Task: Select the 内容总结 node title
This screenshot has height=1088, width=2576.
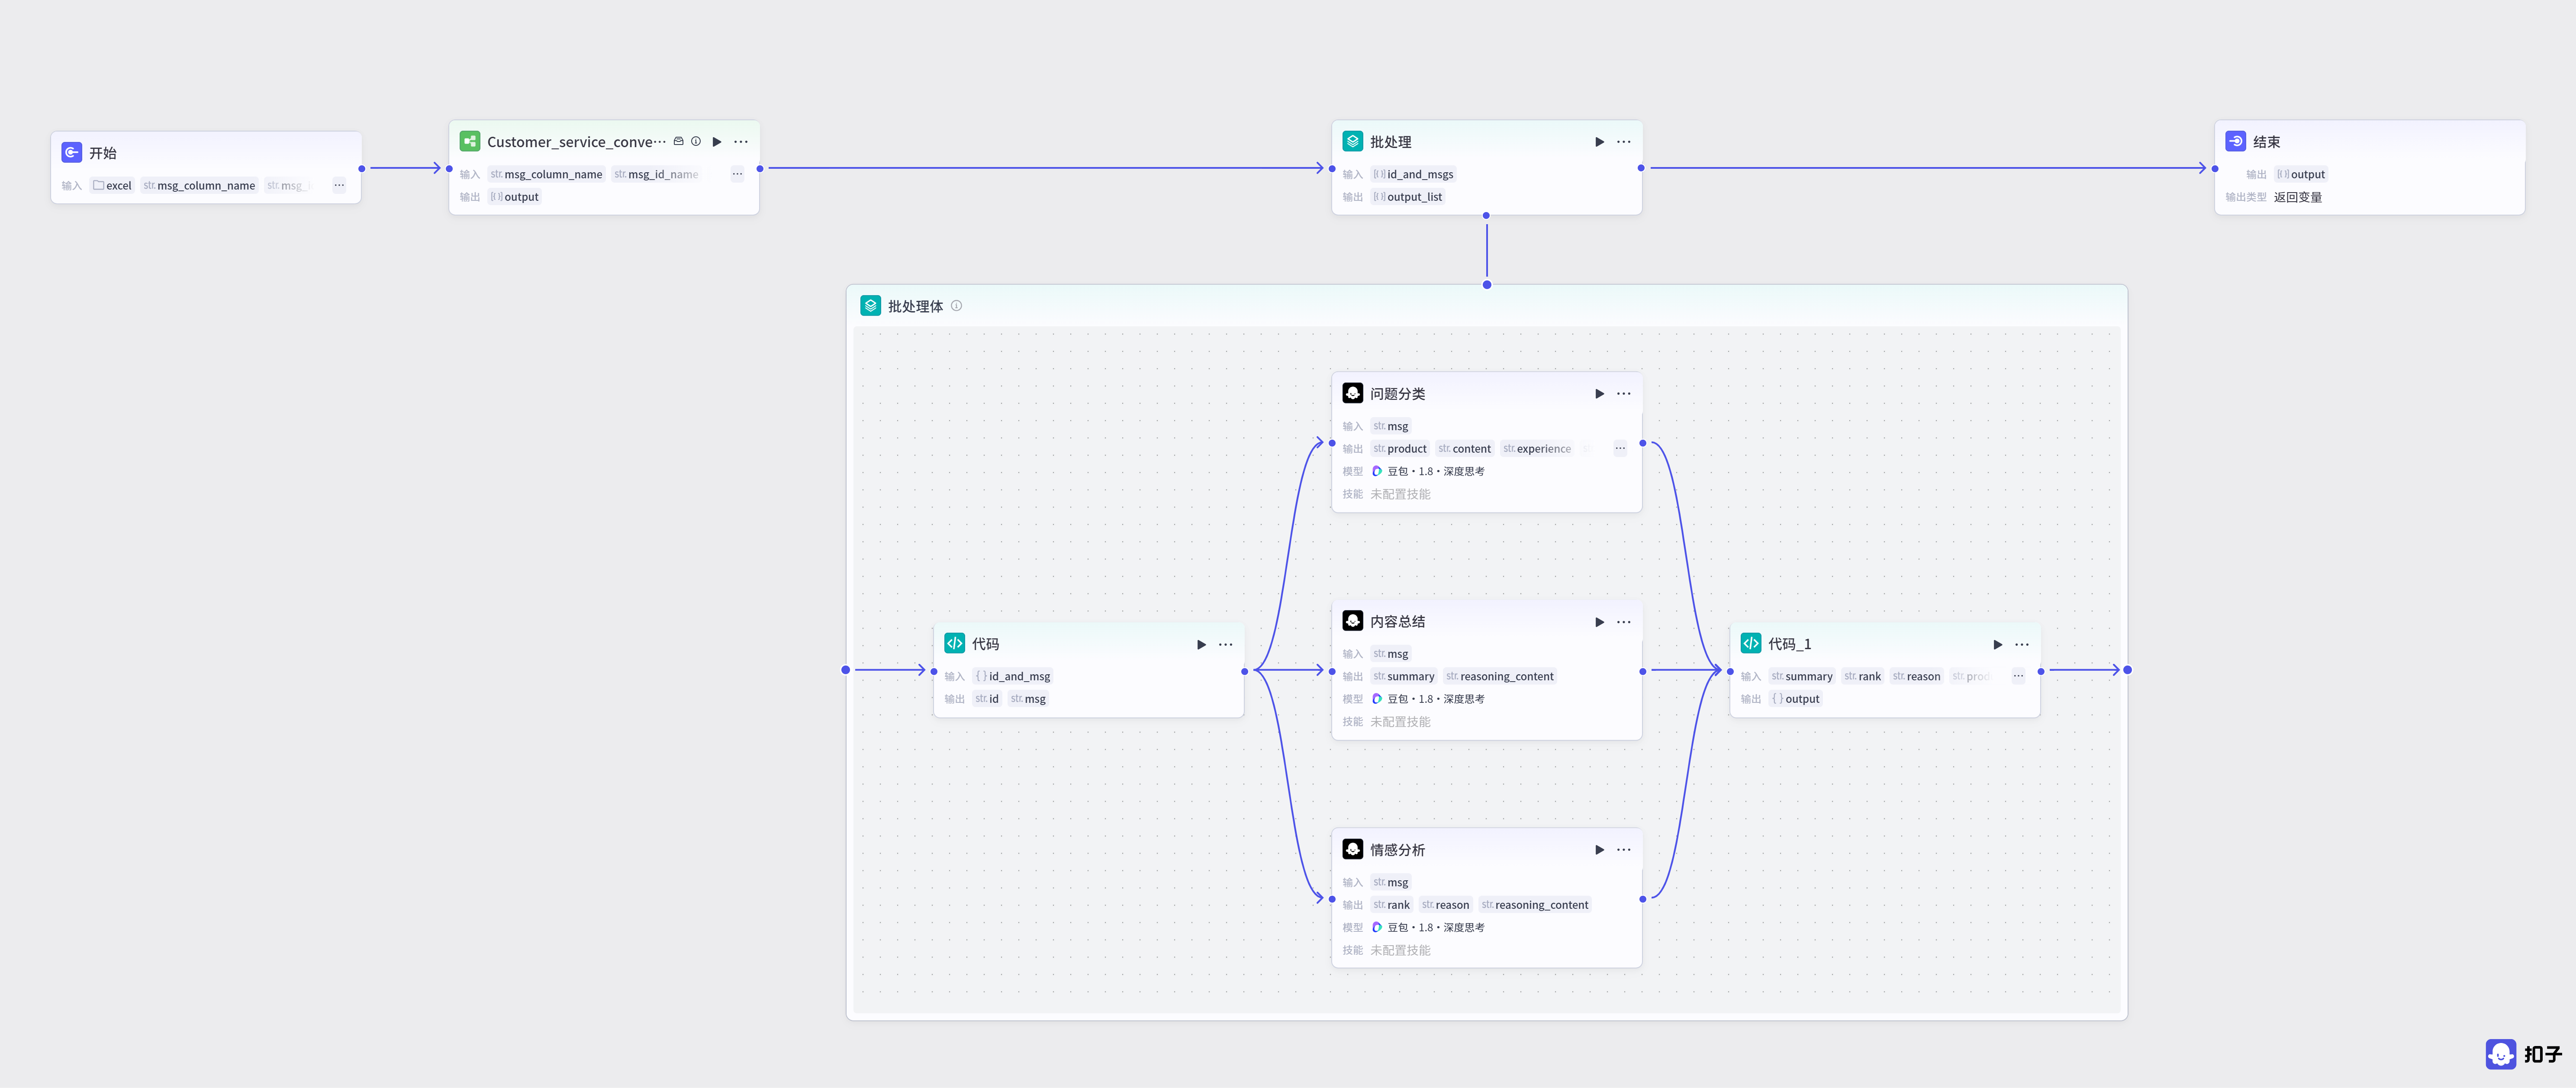Action: point(1398,622)
